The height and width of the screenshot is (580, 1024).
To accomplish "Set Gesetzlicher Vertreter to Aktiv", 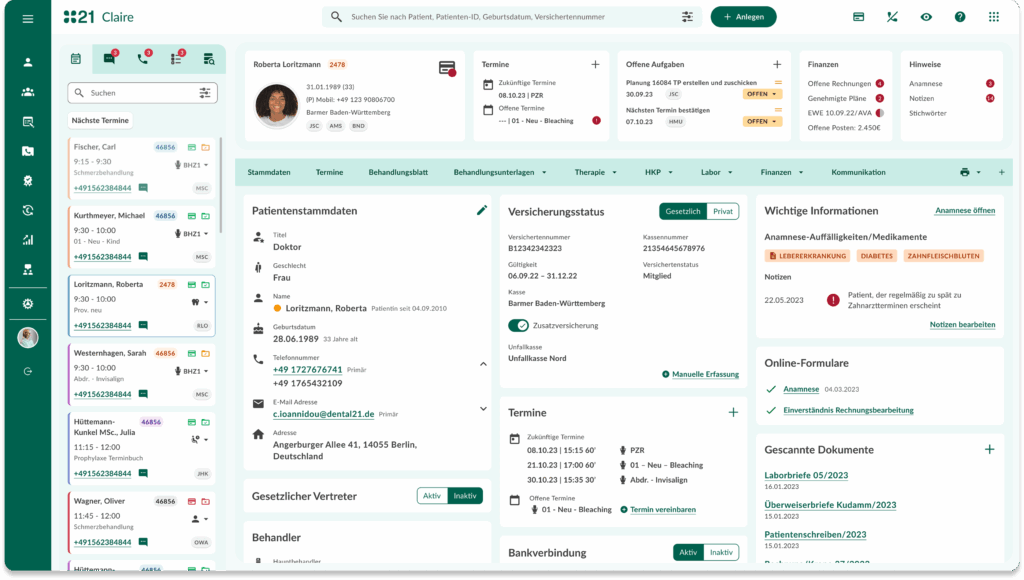I will 432,496.
